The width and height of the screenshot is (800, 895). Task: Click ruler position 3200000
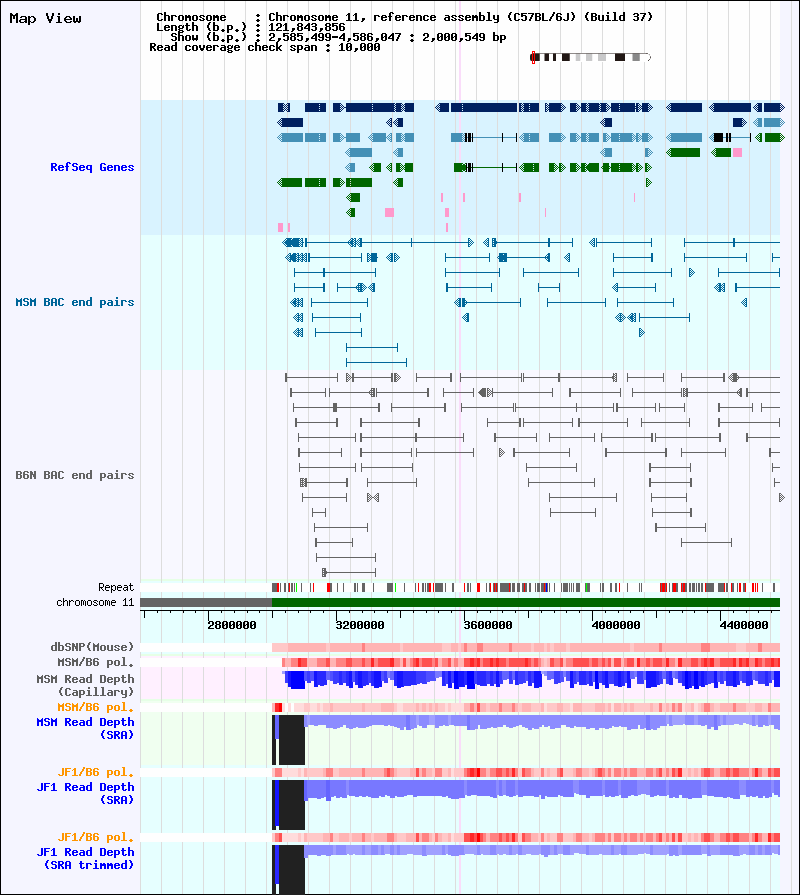coord(359,625)
